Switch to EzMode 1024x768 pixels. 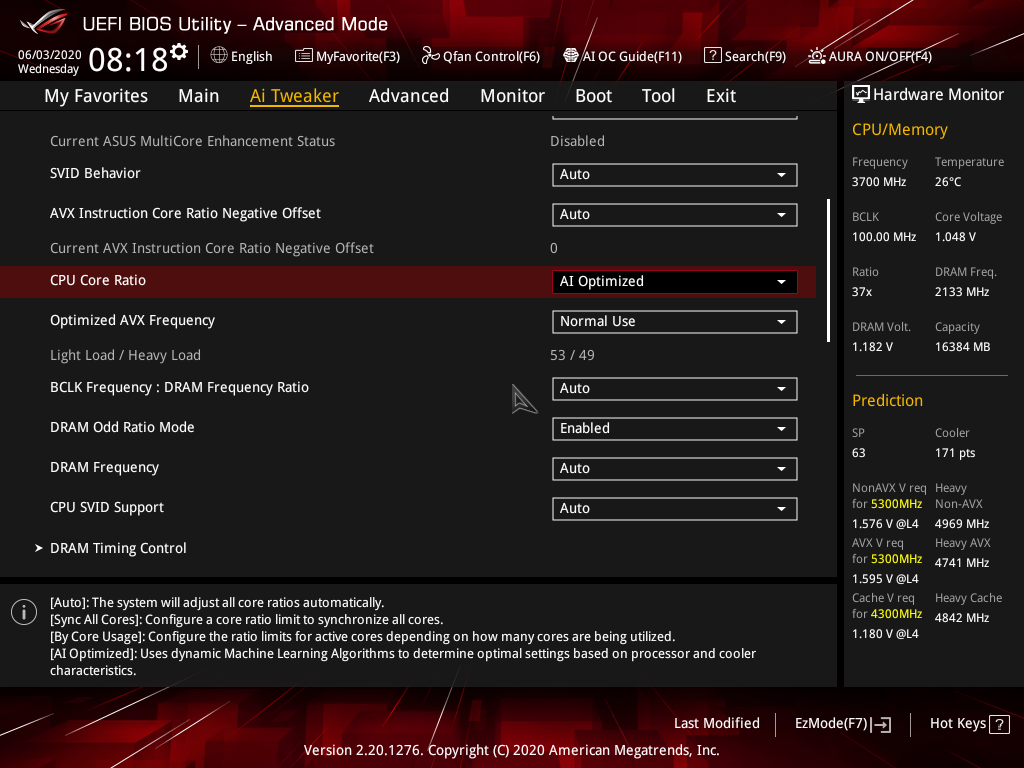pyautogui.click(x=842, y=723)
